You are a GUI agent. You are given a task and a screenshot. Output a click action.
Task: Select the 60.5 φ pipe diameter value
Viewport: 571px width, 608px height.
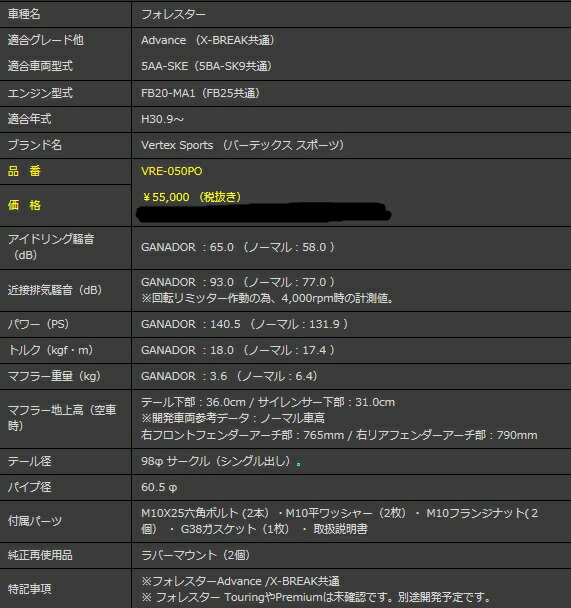(159, 487)
